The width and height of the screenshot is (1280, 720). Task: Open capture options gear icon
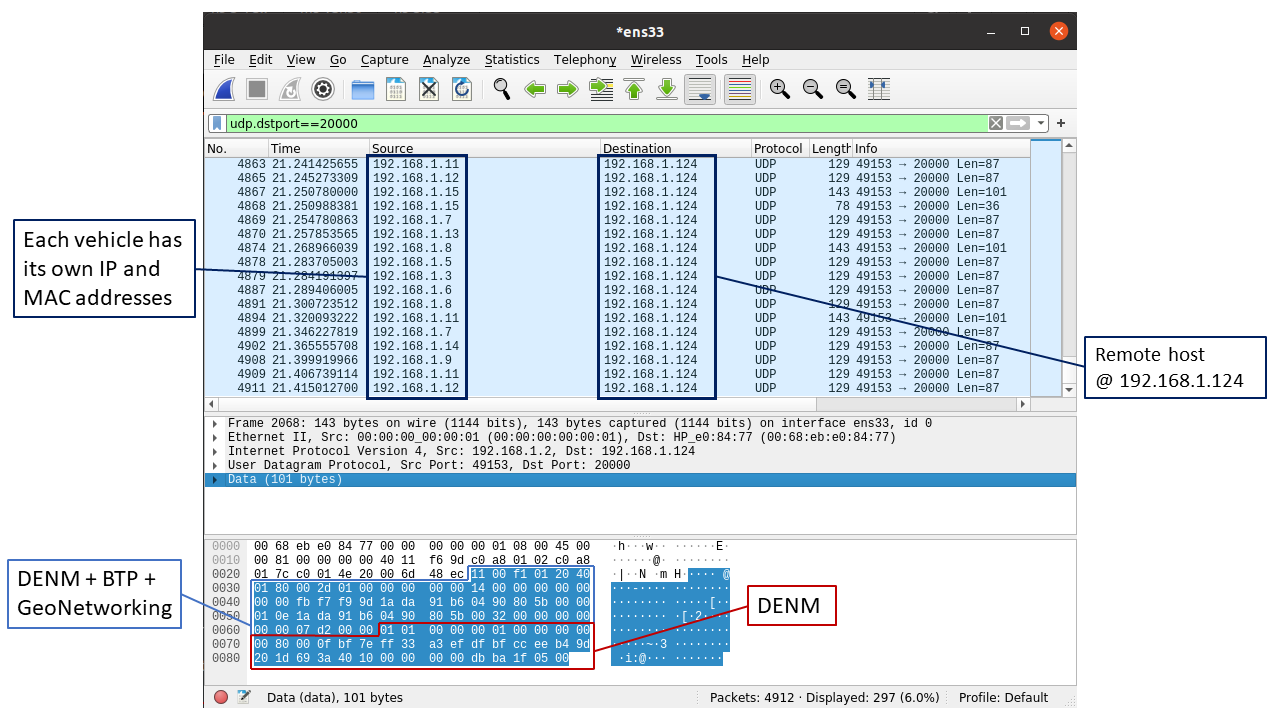[x=322, y=89]
